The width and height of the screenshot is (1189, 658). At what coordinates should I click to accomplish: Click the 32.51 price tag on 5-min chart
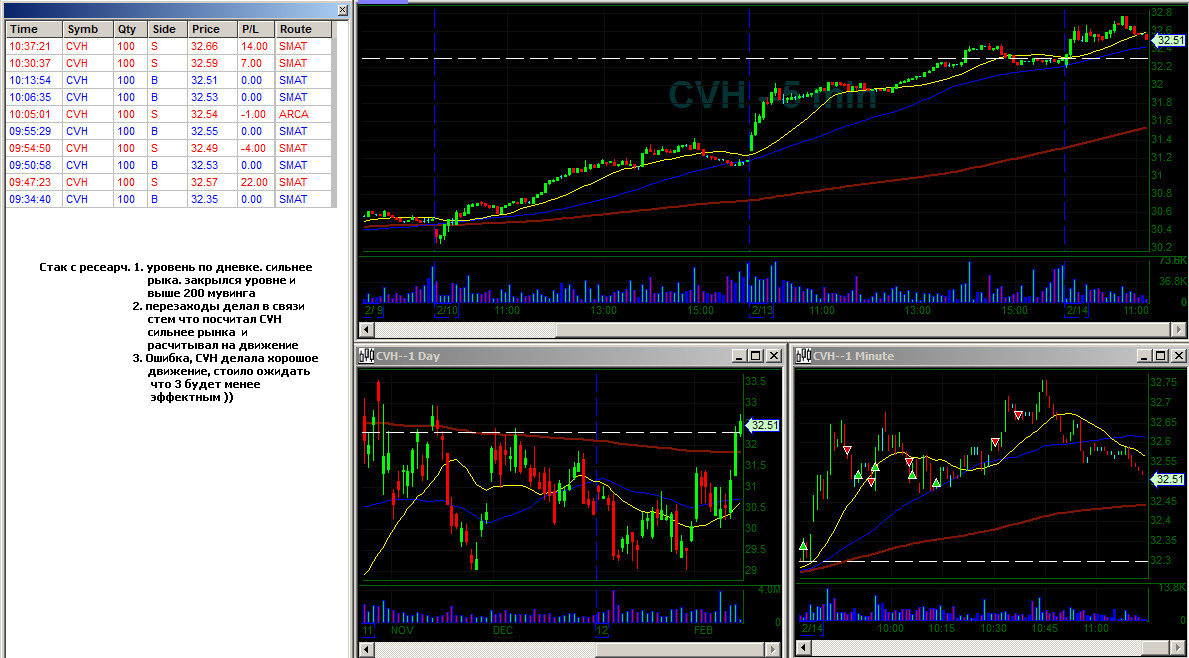point(1168,40)
